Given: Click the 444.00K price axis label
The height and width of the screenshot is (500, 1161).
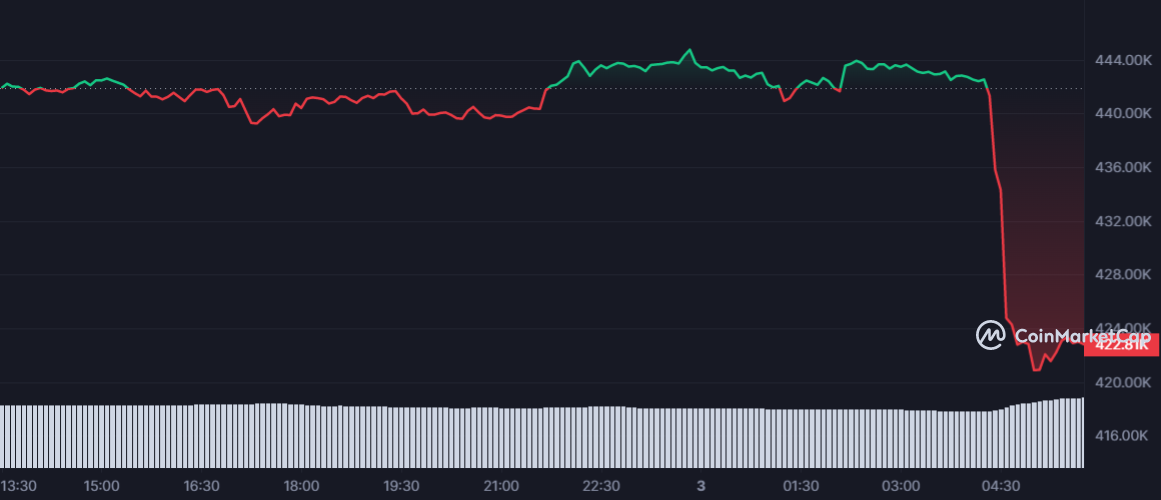Looking at the screenshot, I should [1123, 61].
